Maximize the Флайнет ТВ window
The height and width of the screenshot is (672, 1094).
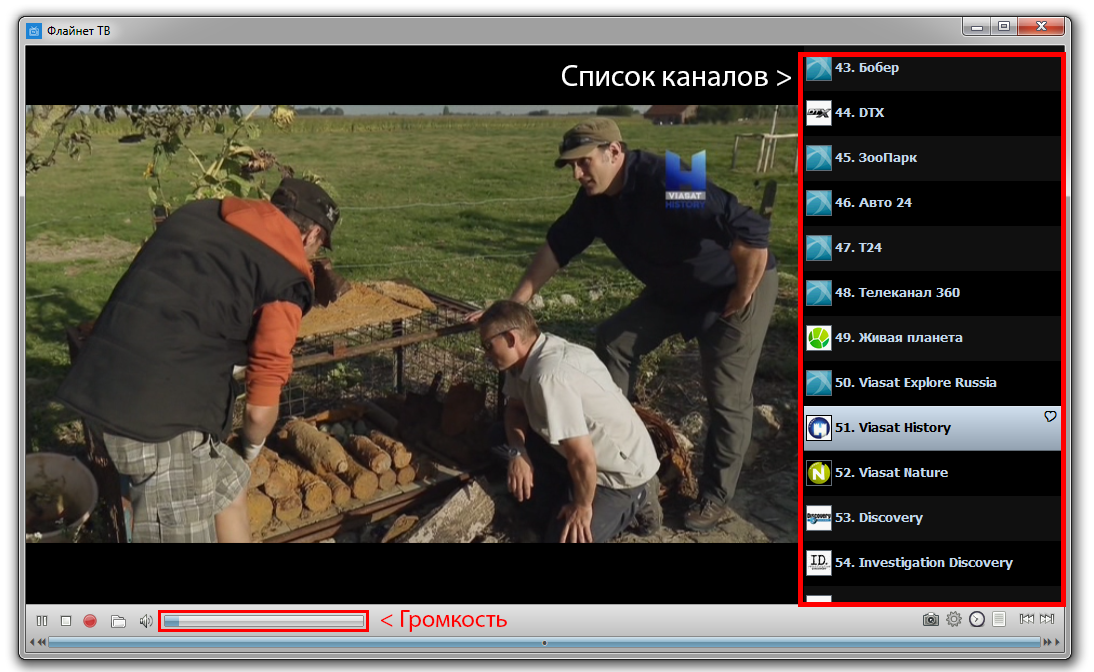(1004, 27)
